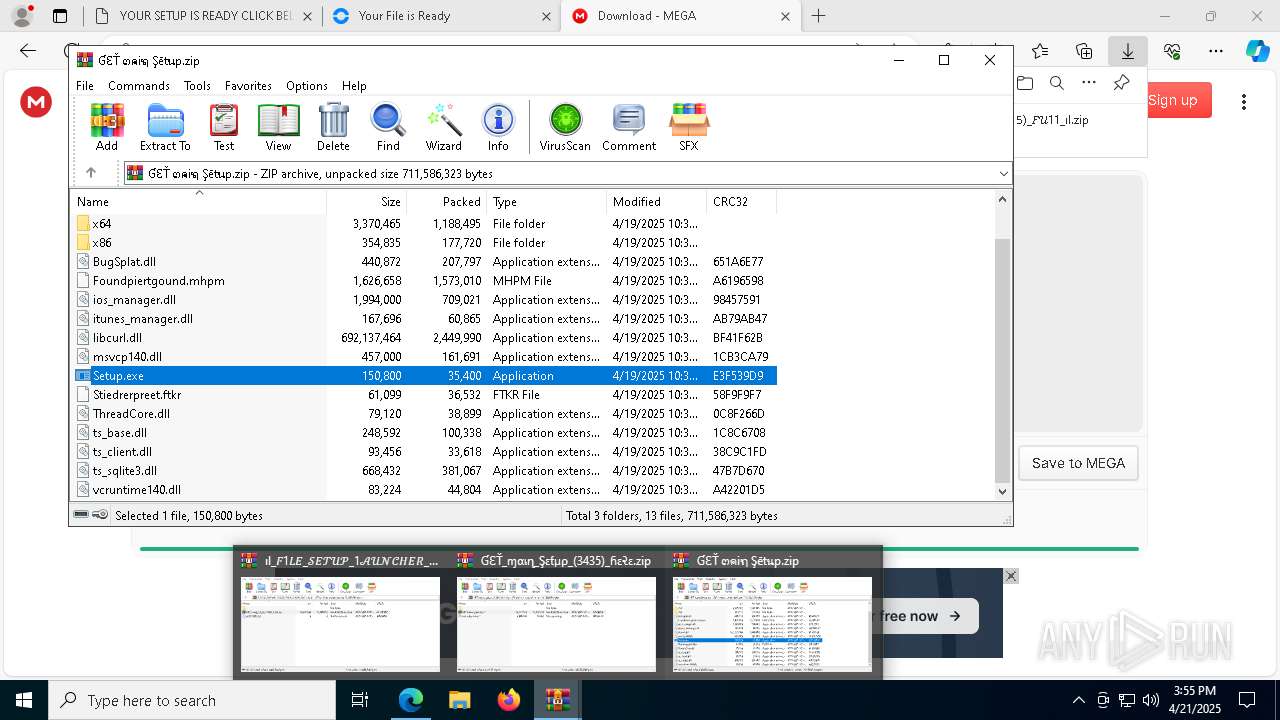Image resolution: width=1280 pixels, height=720 pixels.
Task: Sort list by CRC32 column
Action: coord(741,202)
